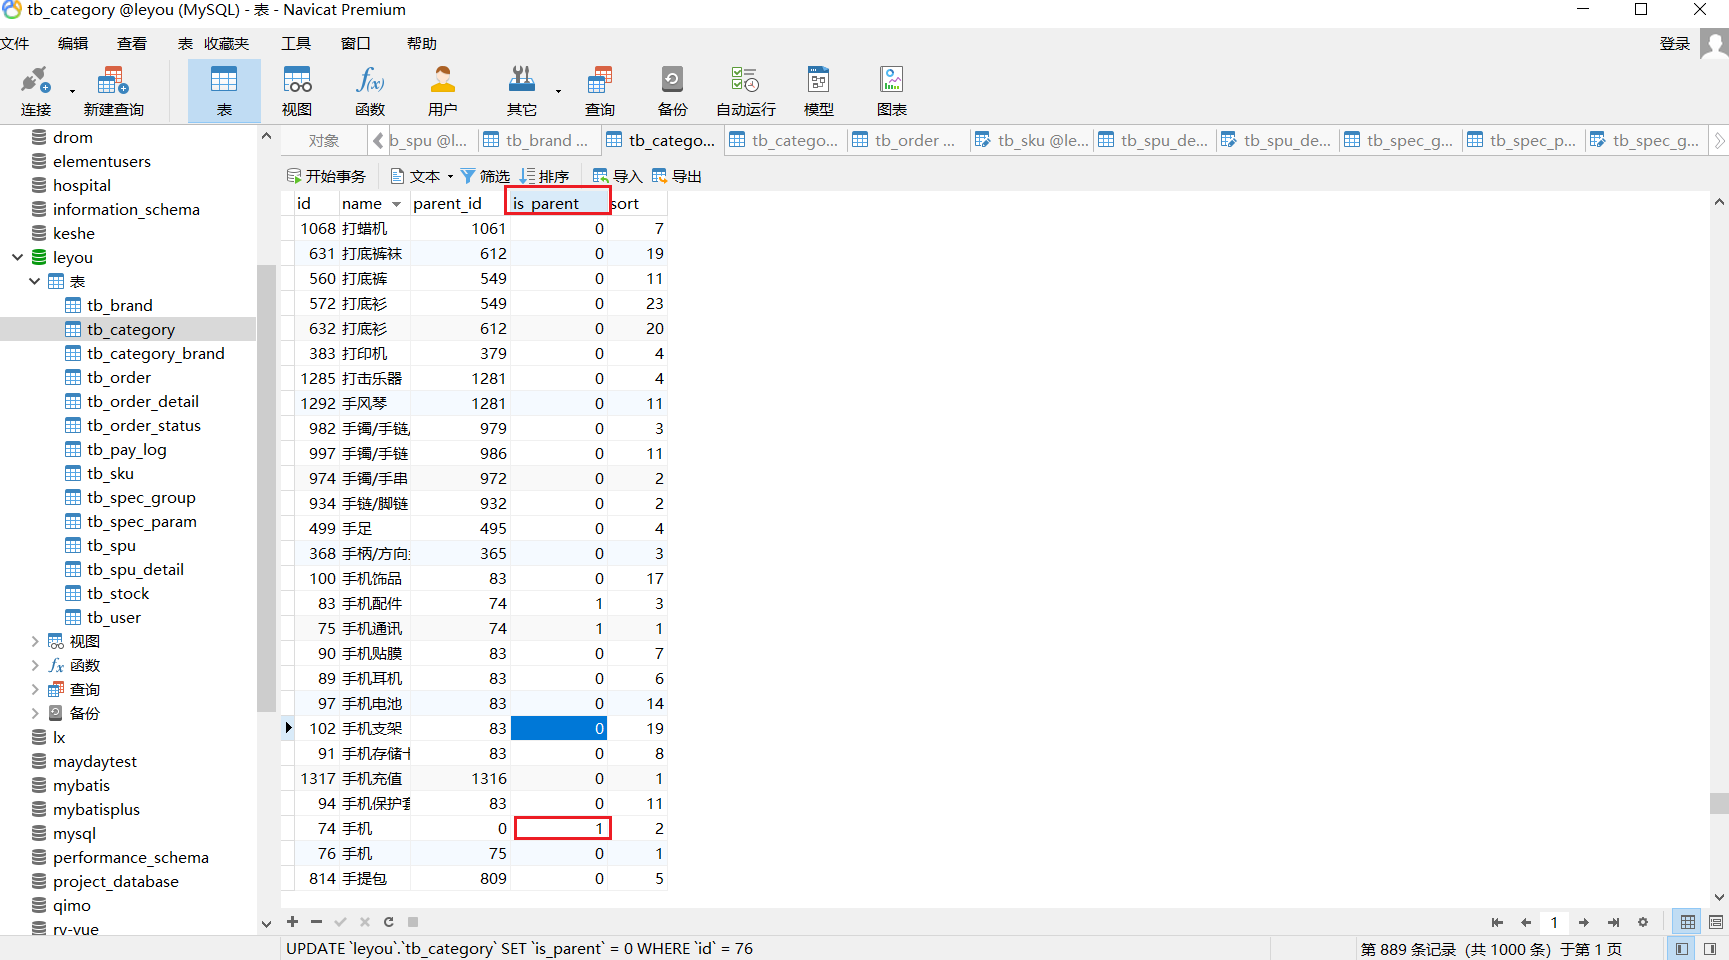1729x960 pixels.
Task: Click the 筛选 filter button
Action: pos(485,176)
